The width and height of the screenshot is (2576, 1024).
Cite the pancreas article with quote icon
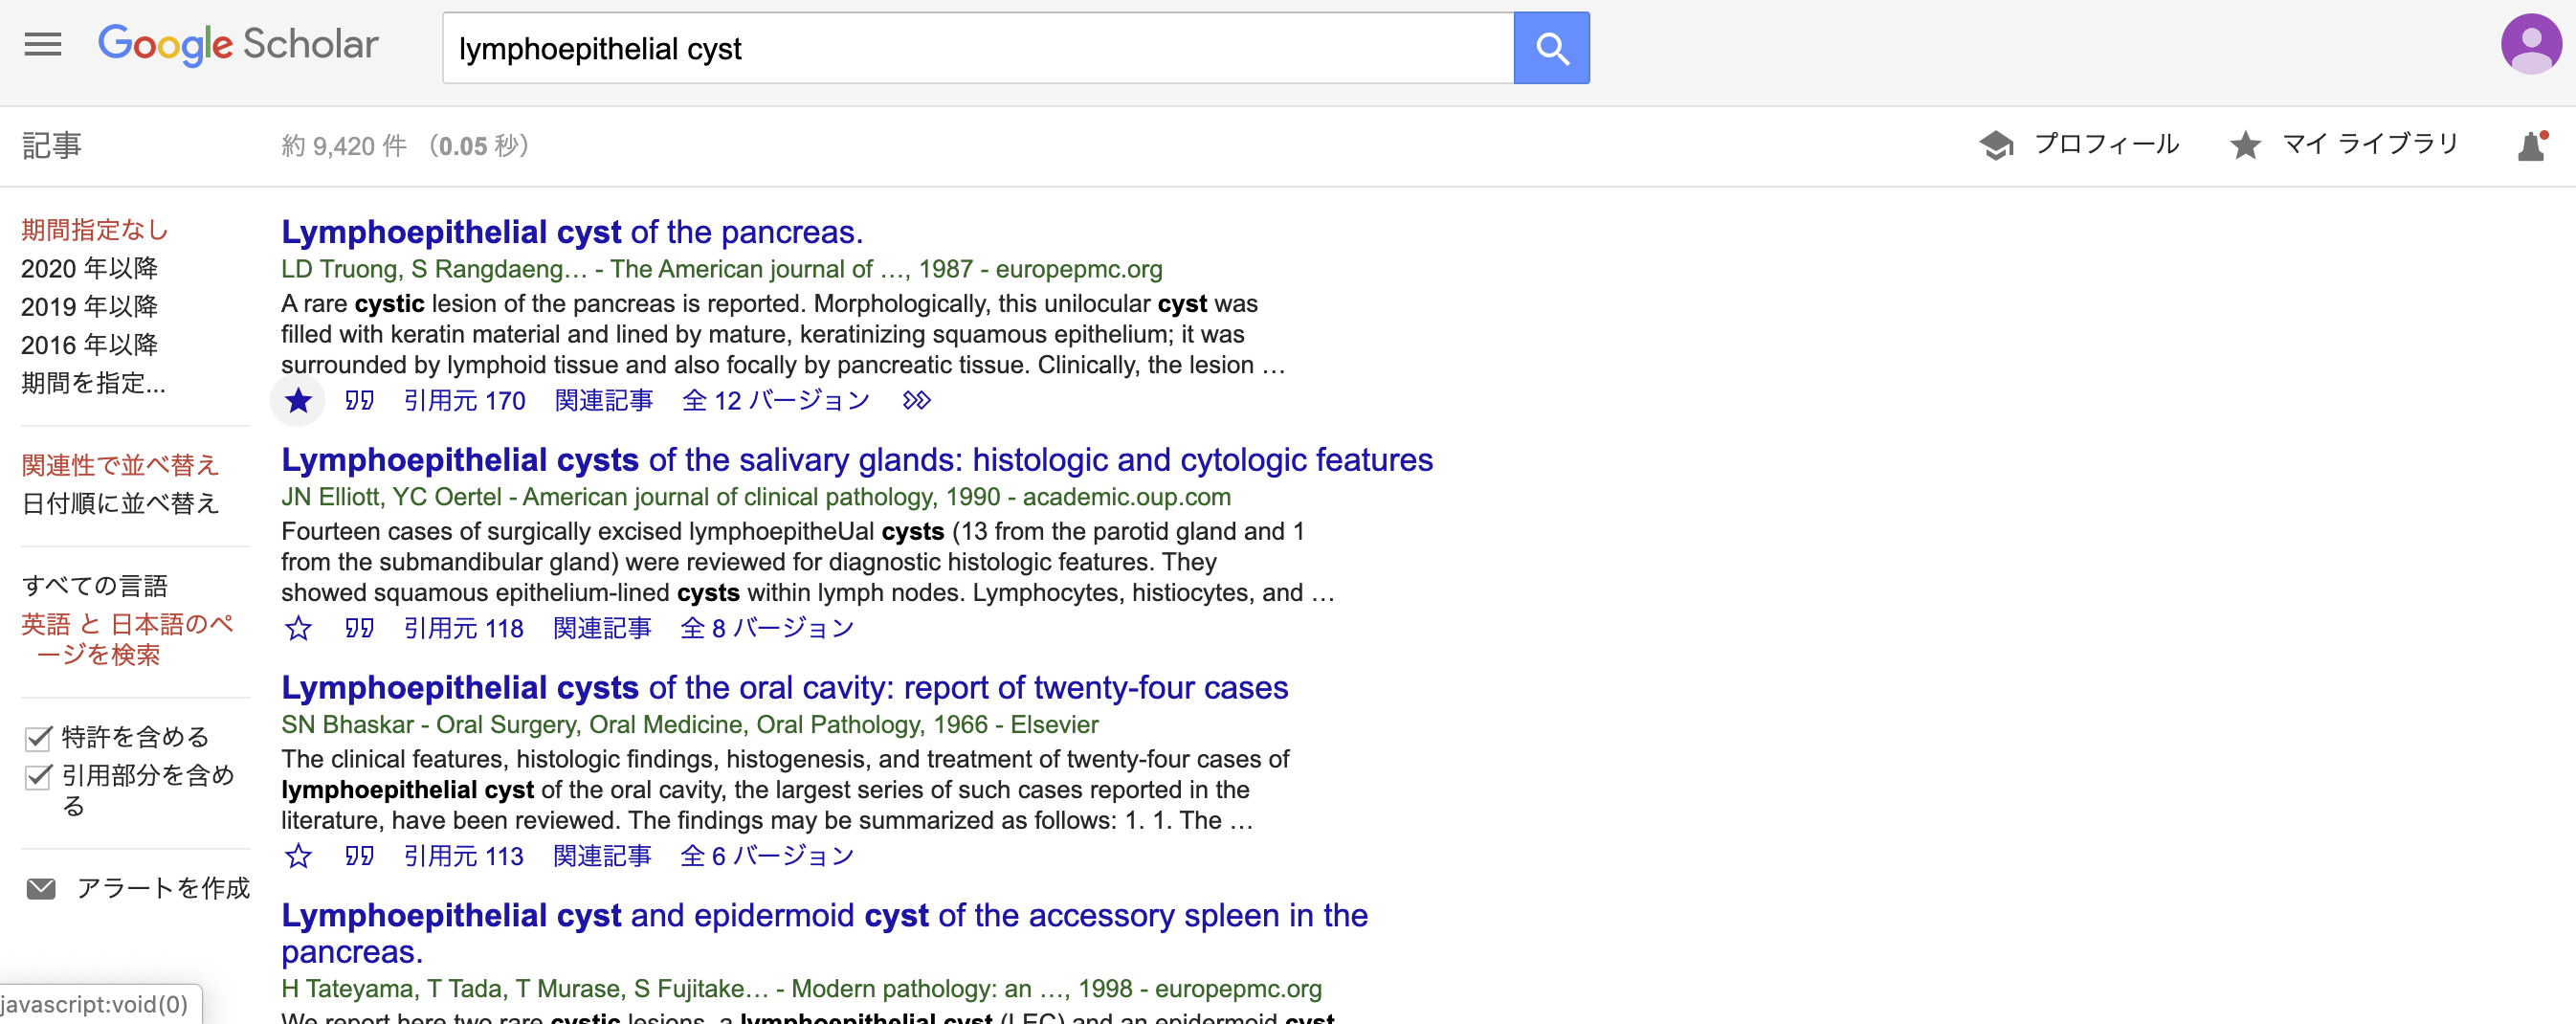359,401
